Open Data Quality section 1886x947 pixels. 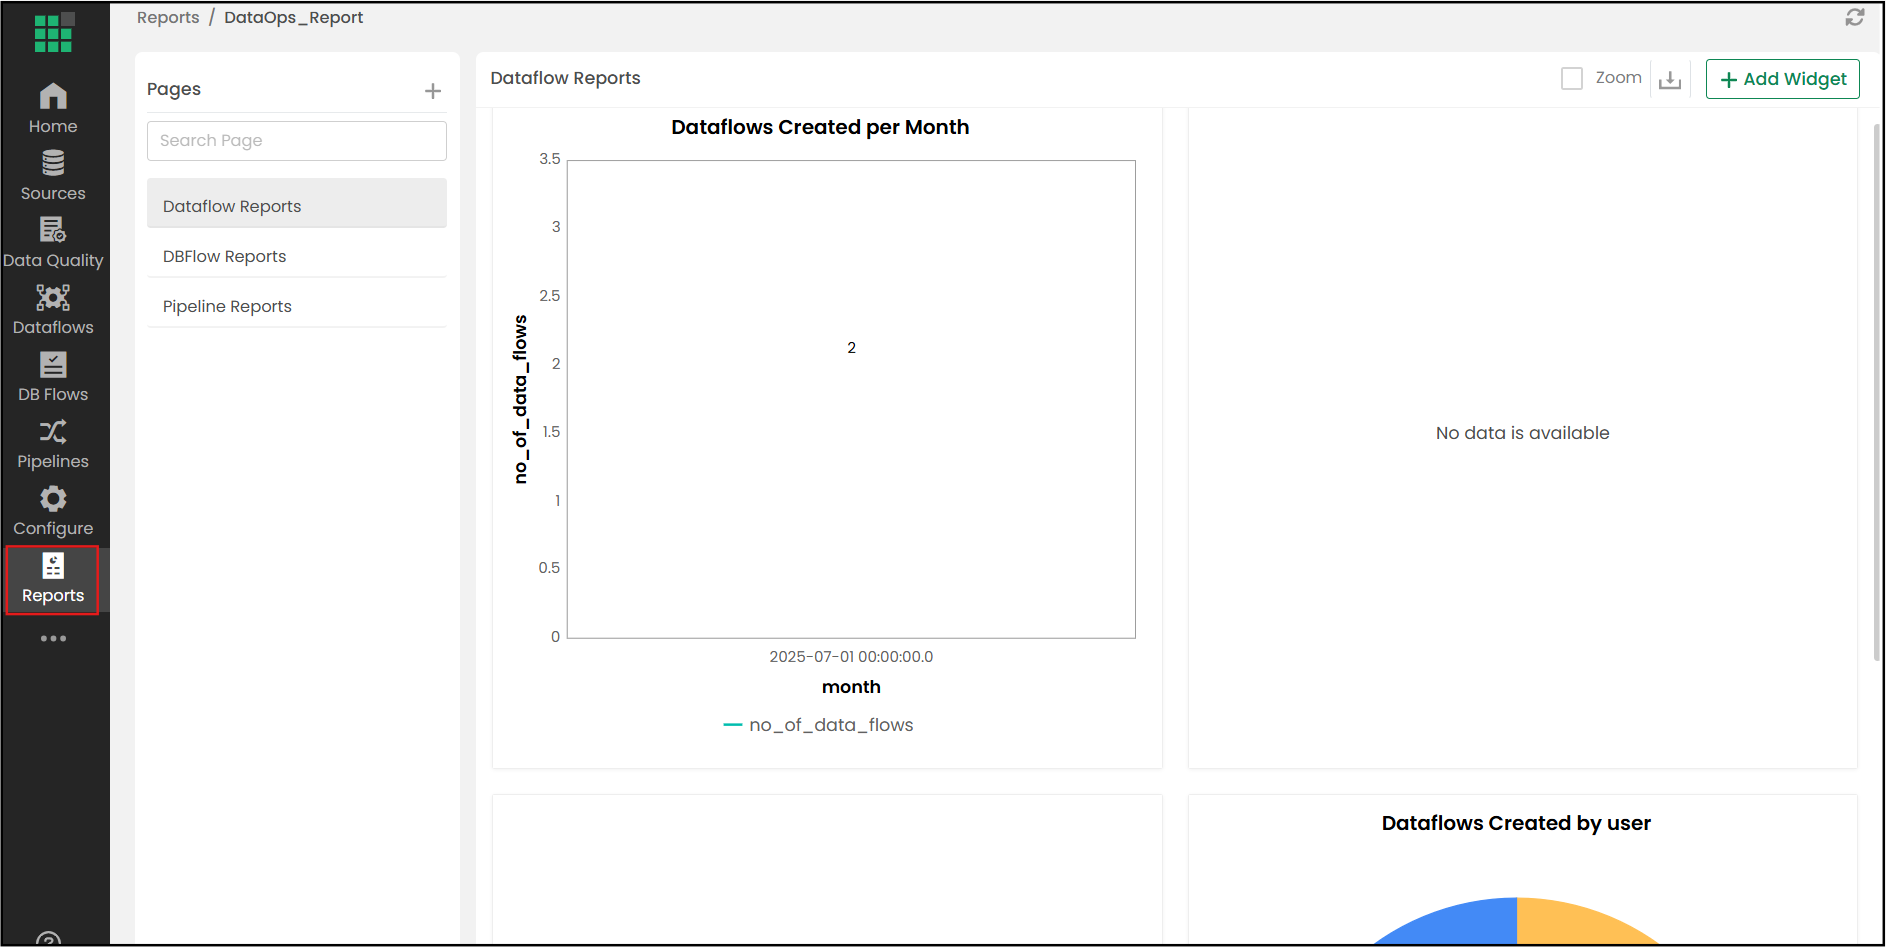click(53, 243)
